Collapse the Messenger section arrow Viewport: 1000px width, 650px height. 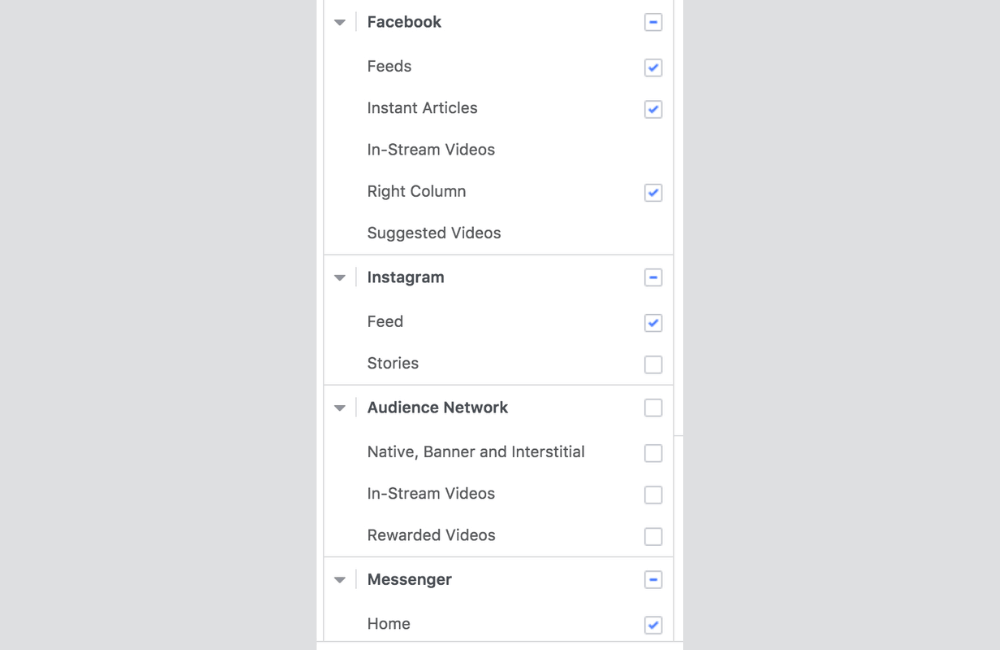pos(340,580)
